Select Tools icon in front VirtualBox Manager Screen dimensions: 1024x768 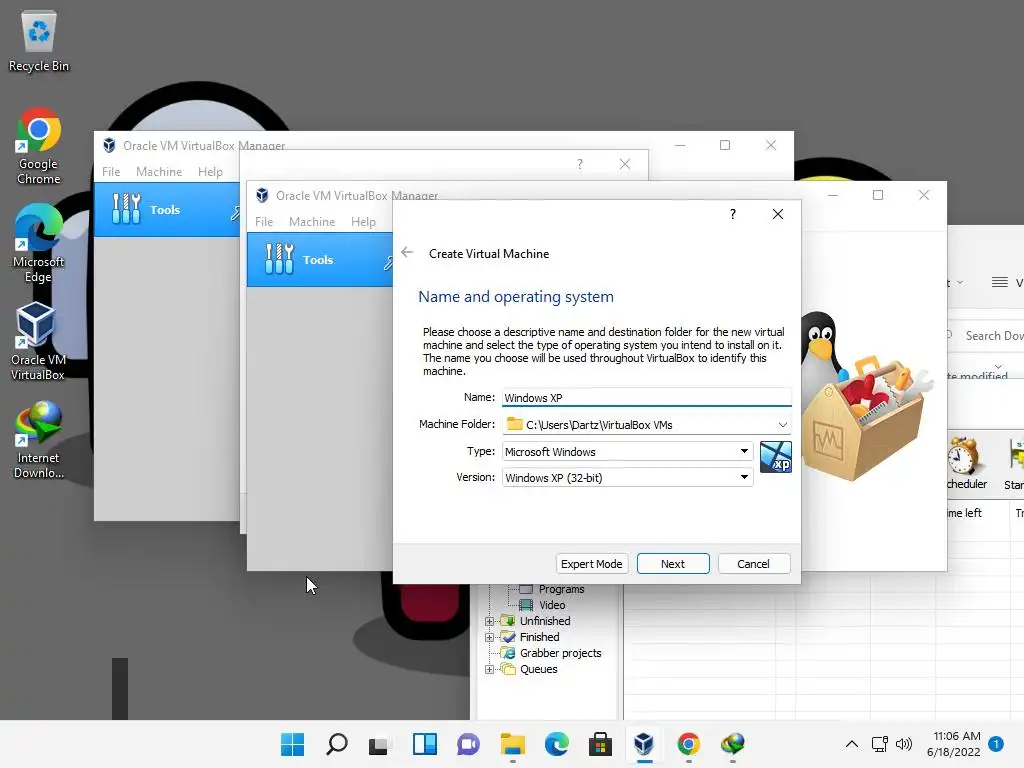(280, 259)
